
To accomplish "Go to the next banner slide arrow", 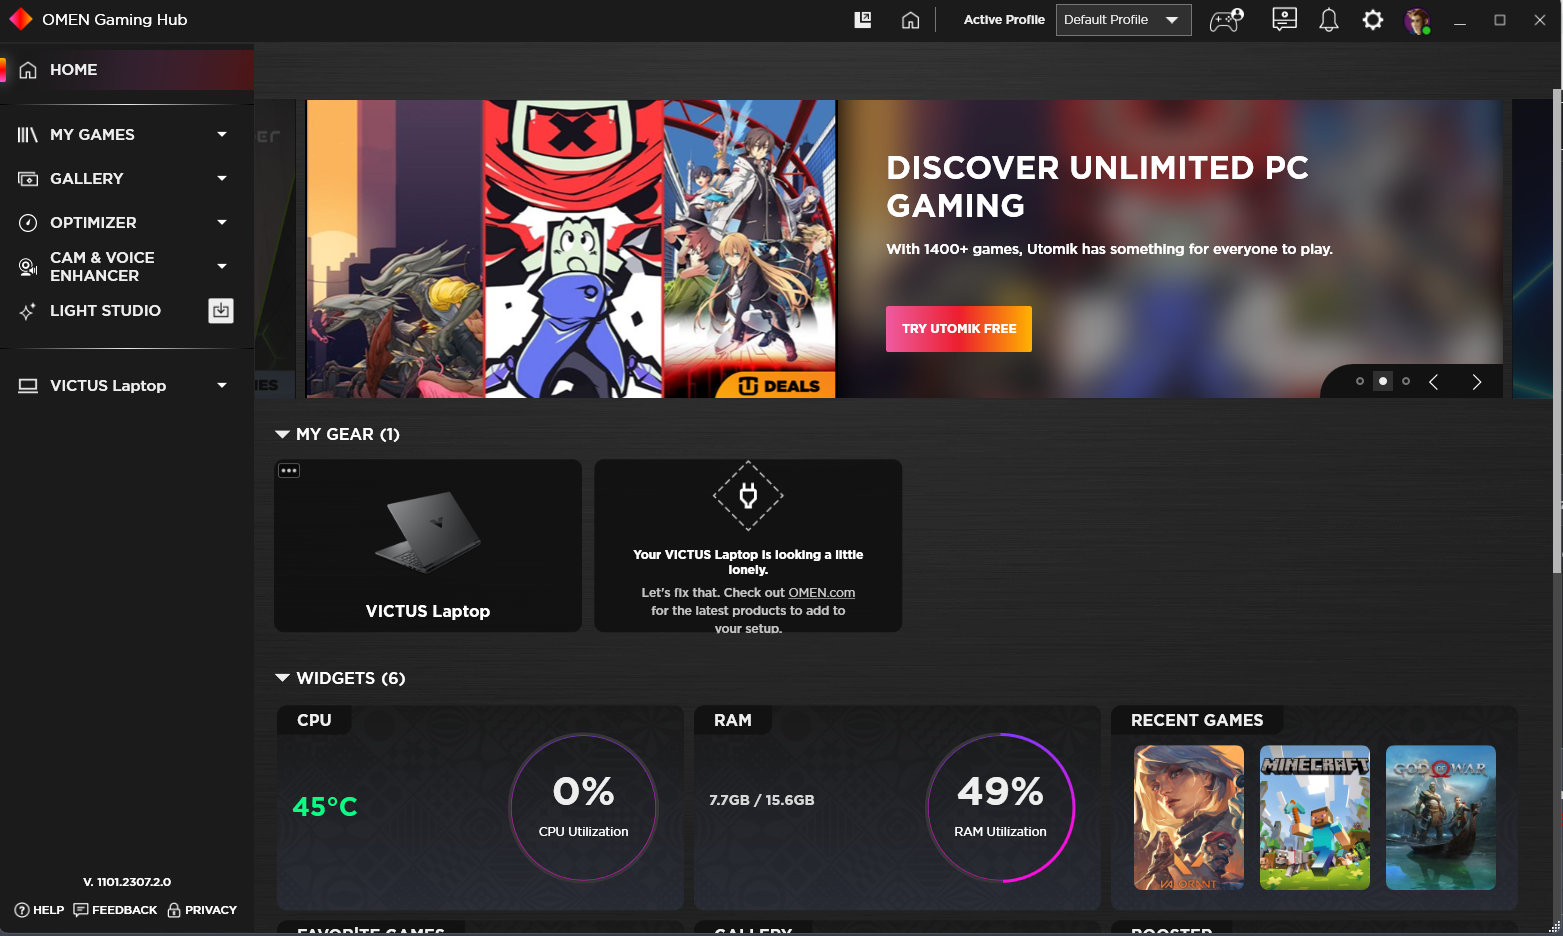I will click(x=1476, y=382).
